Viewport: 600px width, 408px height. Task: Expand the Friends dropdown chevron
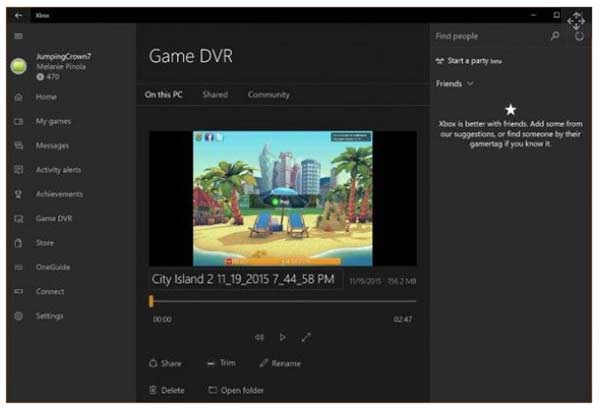tap(470, 83)
